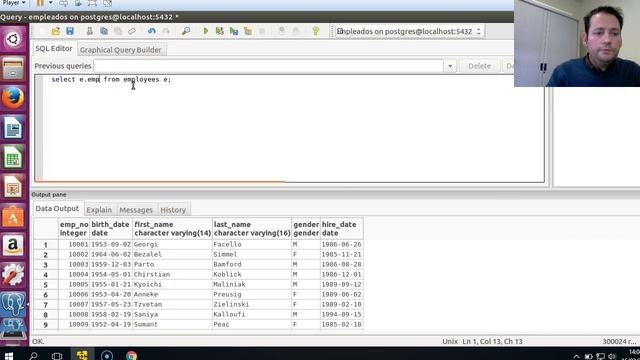This screenshot has width=640, height=360.
Task: Cancel the running query via toolbar stop icon
Action: coord(262,31)
